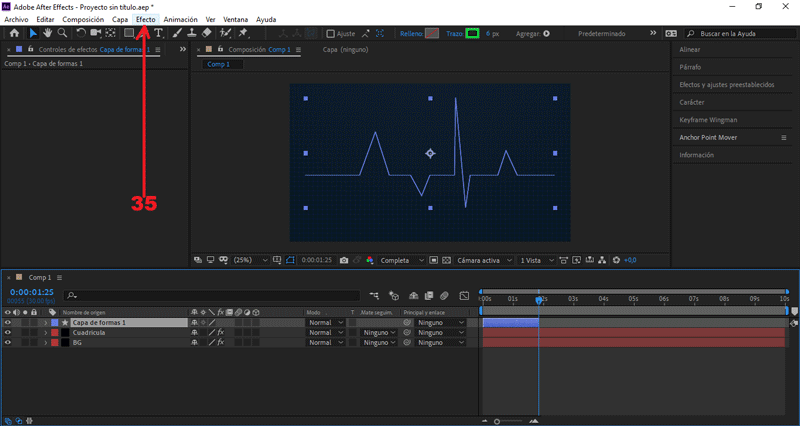Open the magnification ratio dropdown showing 25%
800x426 pixels.
250,260
